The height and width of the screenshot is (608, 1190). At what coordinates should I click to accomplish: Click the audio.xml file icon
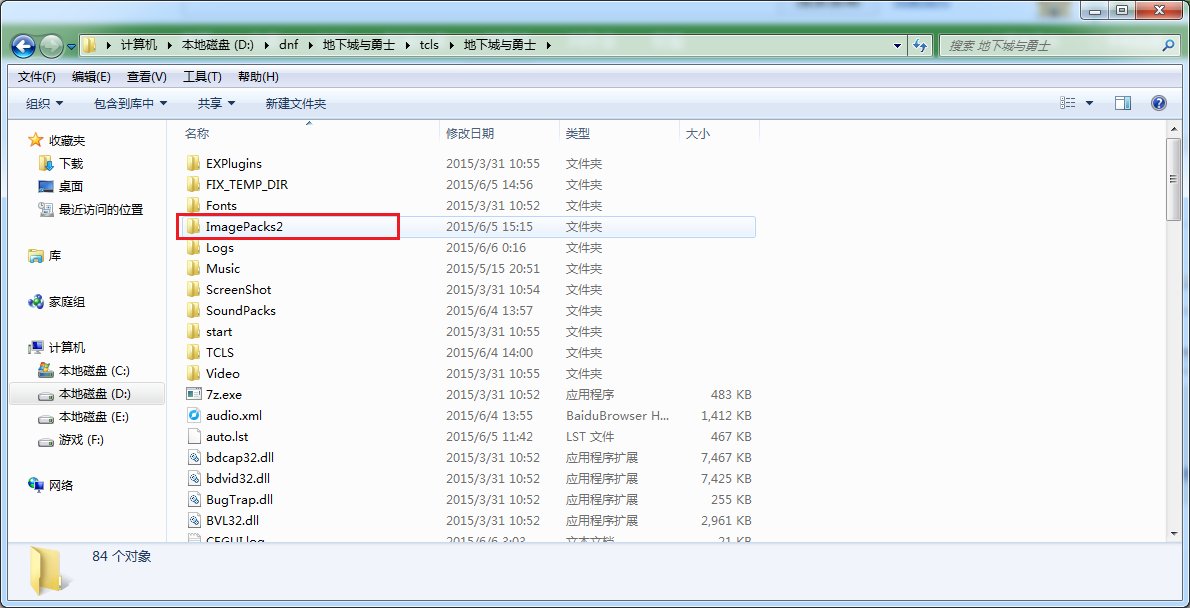[196, 415]
